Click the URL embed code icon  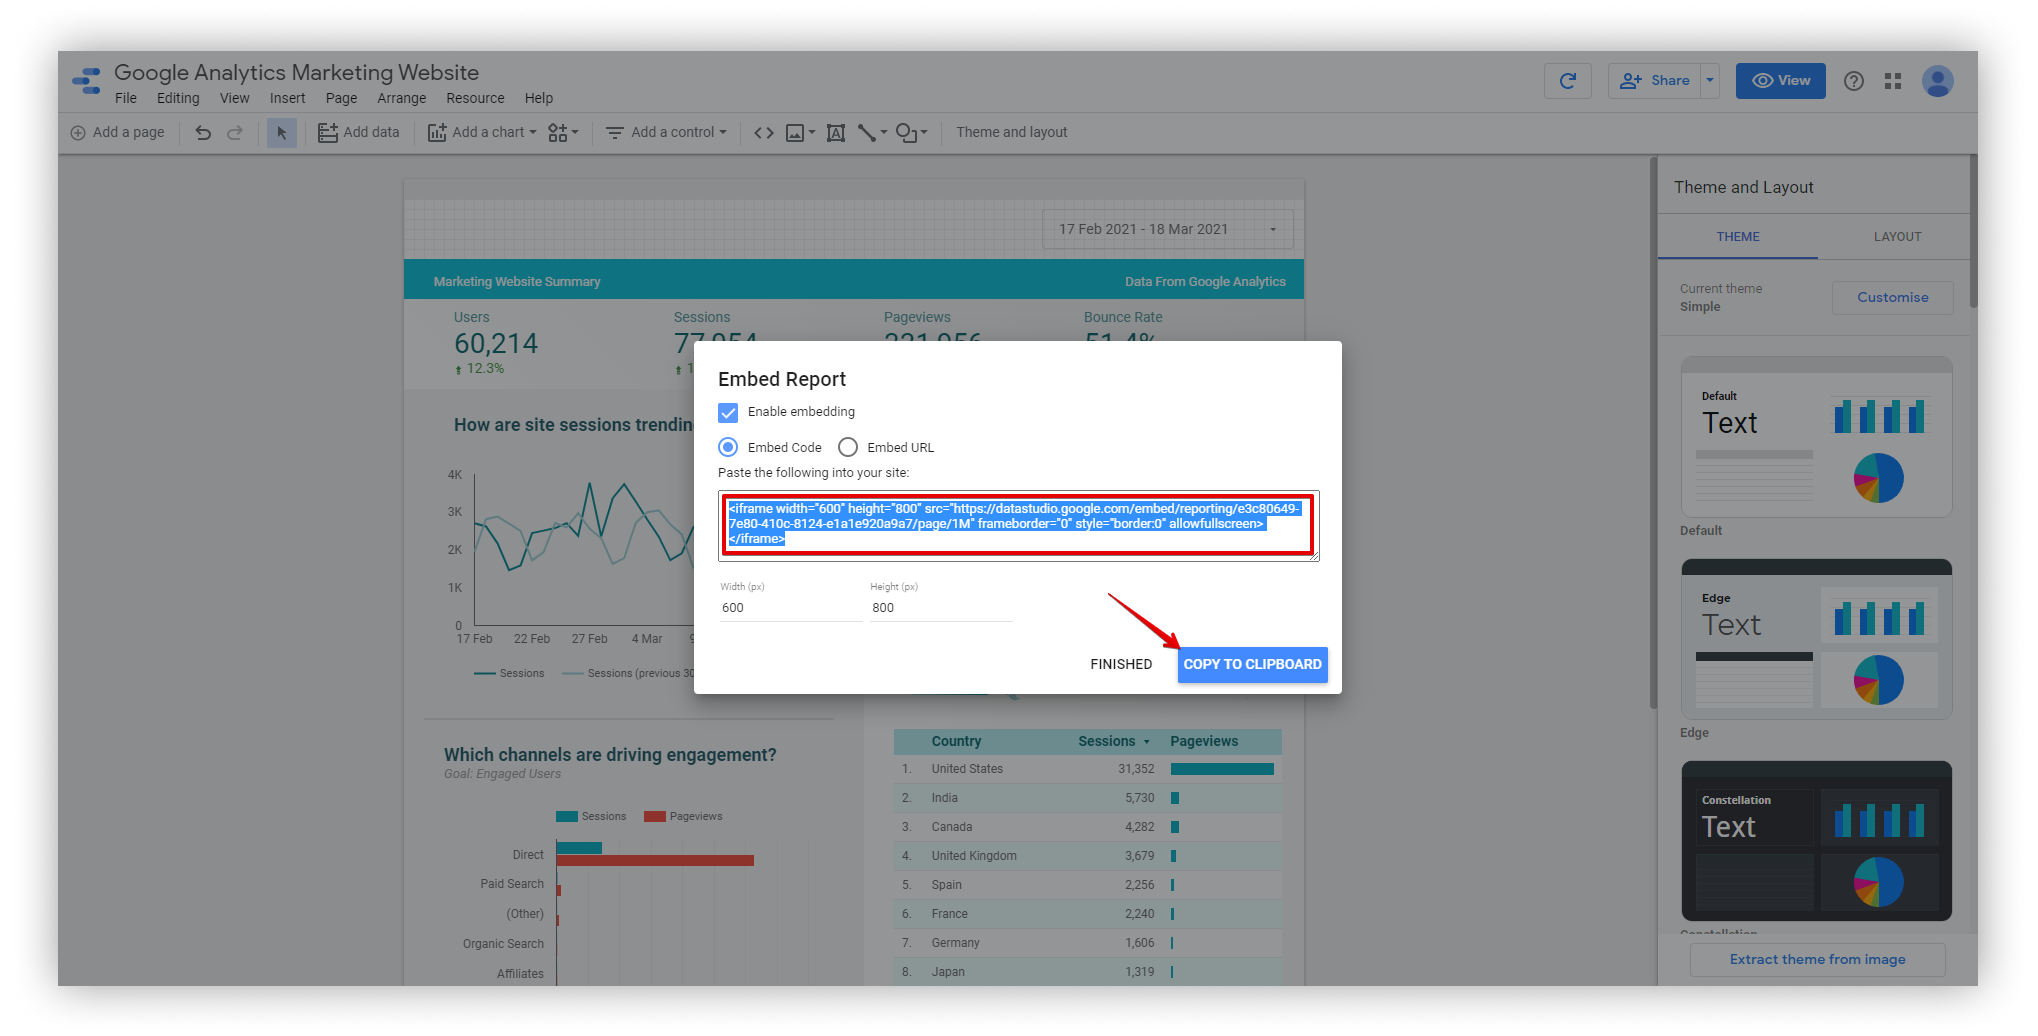coord(764,132)
